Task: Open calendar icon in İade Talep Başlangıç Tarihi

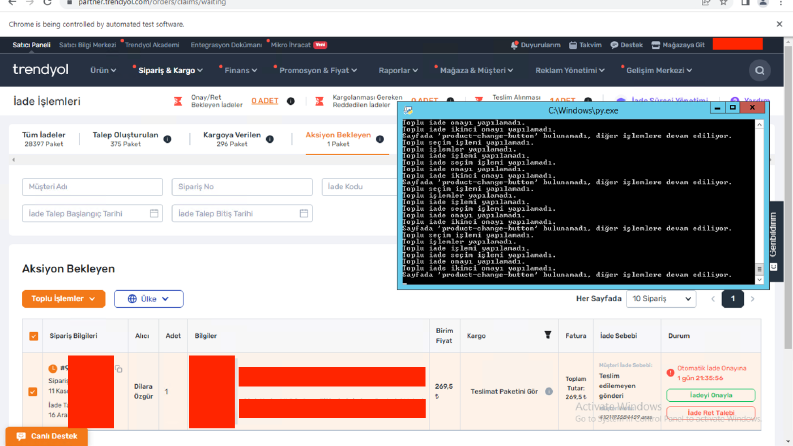Action: pos(154,213)
